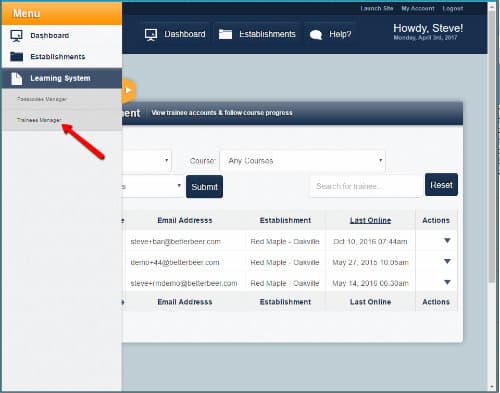Click the speech bubble Help icon
The height and width of the screenshot is (393, 500).
tap(316, 35)
